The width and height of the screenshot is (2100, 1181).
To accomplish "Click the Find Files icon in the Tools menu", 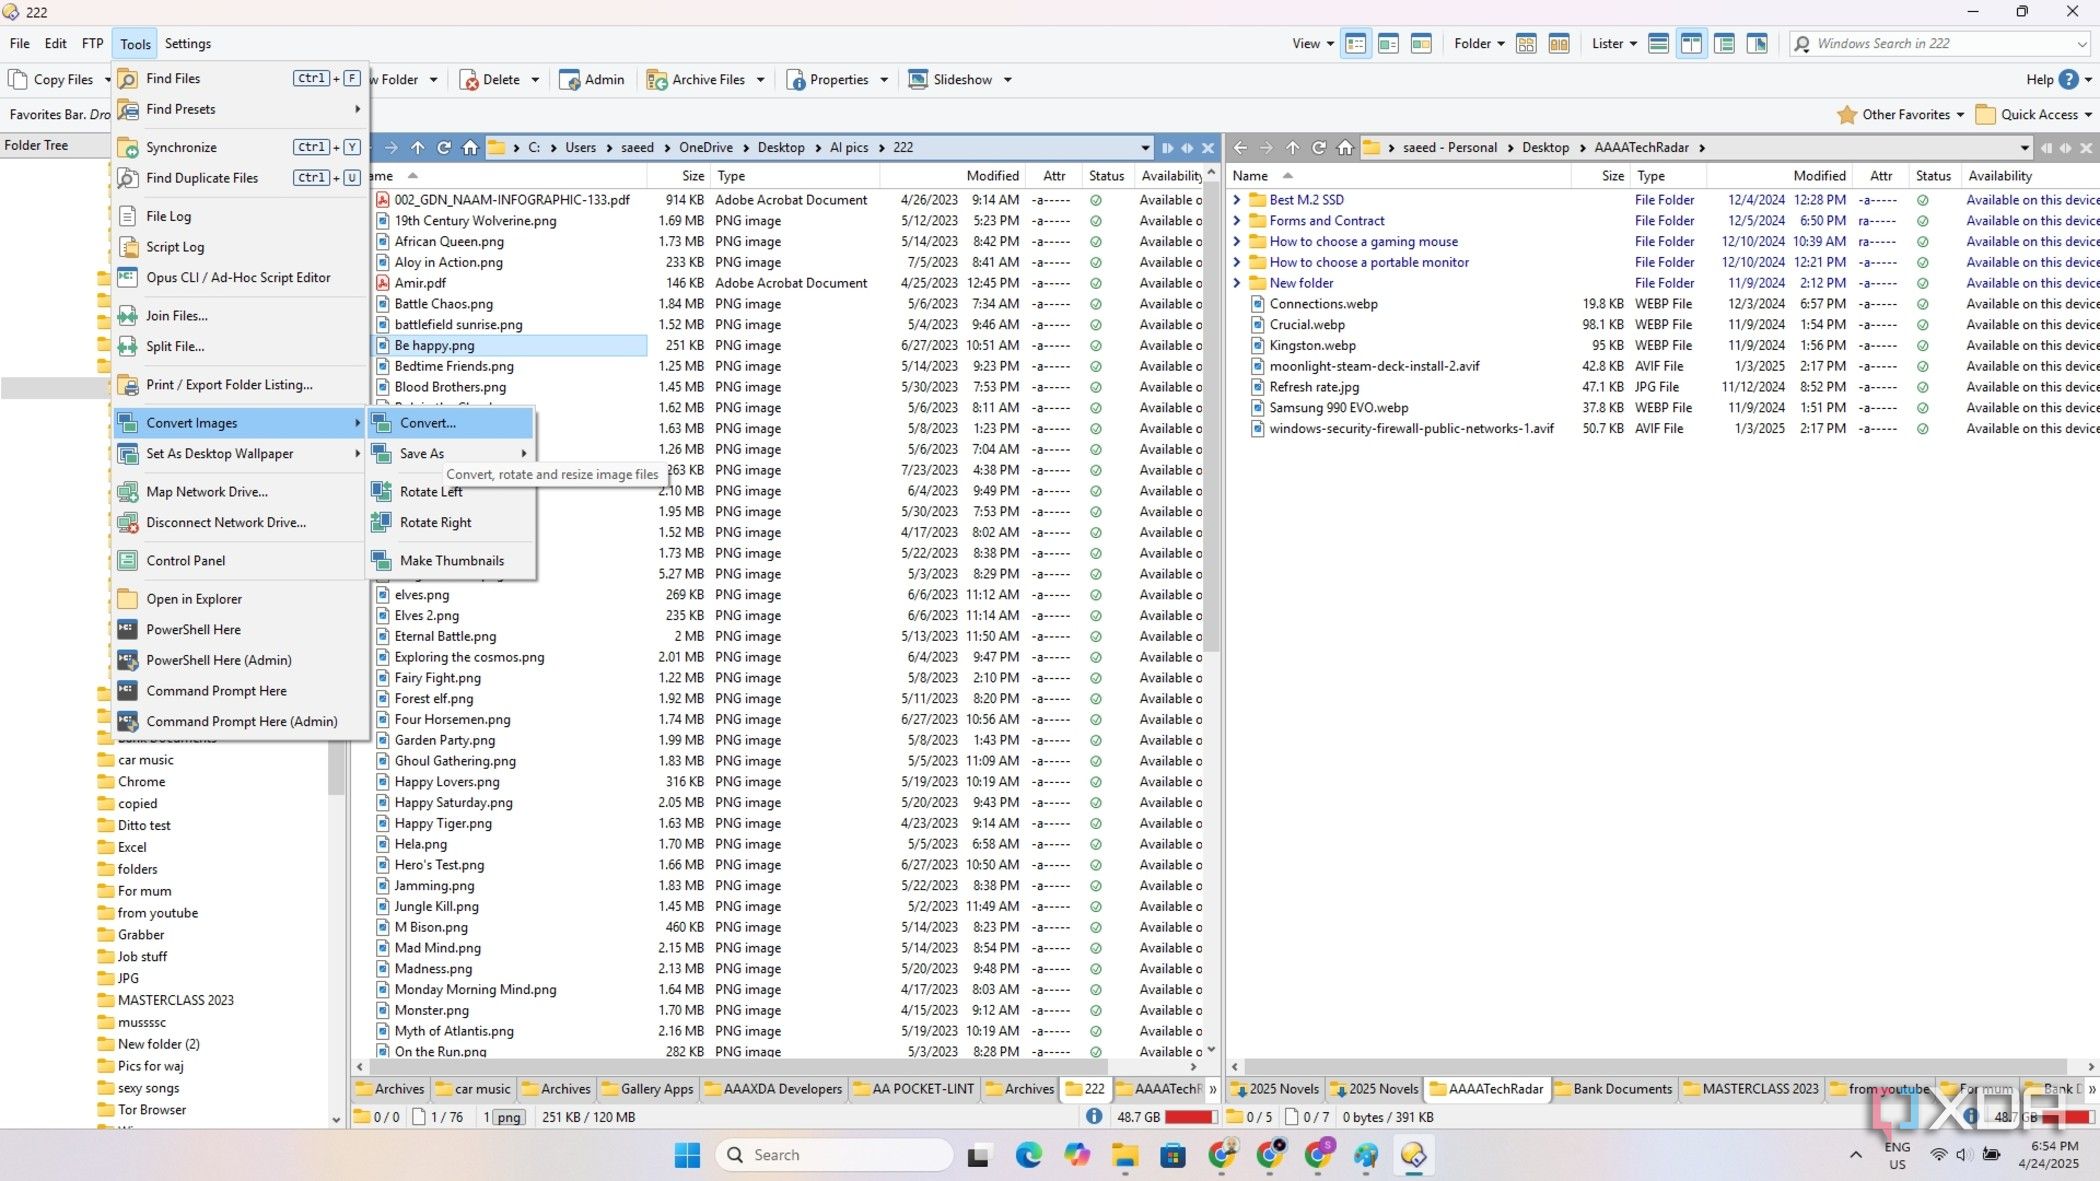I will (127, 79).
